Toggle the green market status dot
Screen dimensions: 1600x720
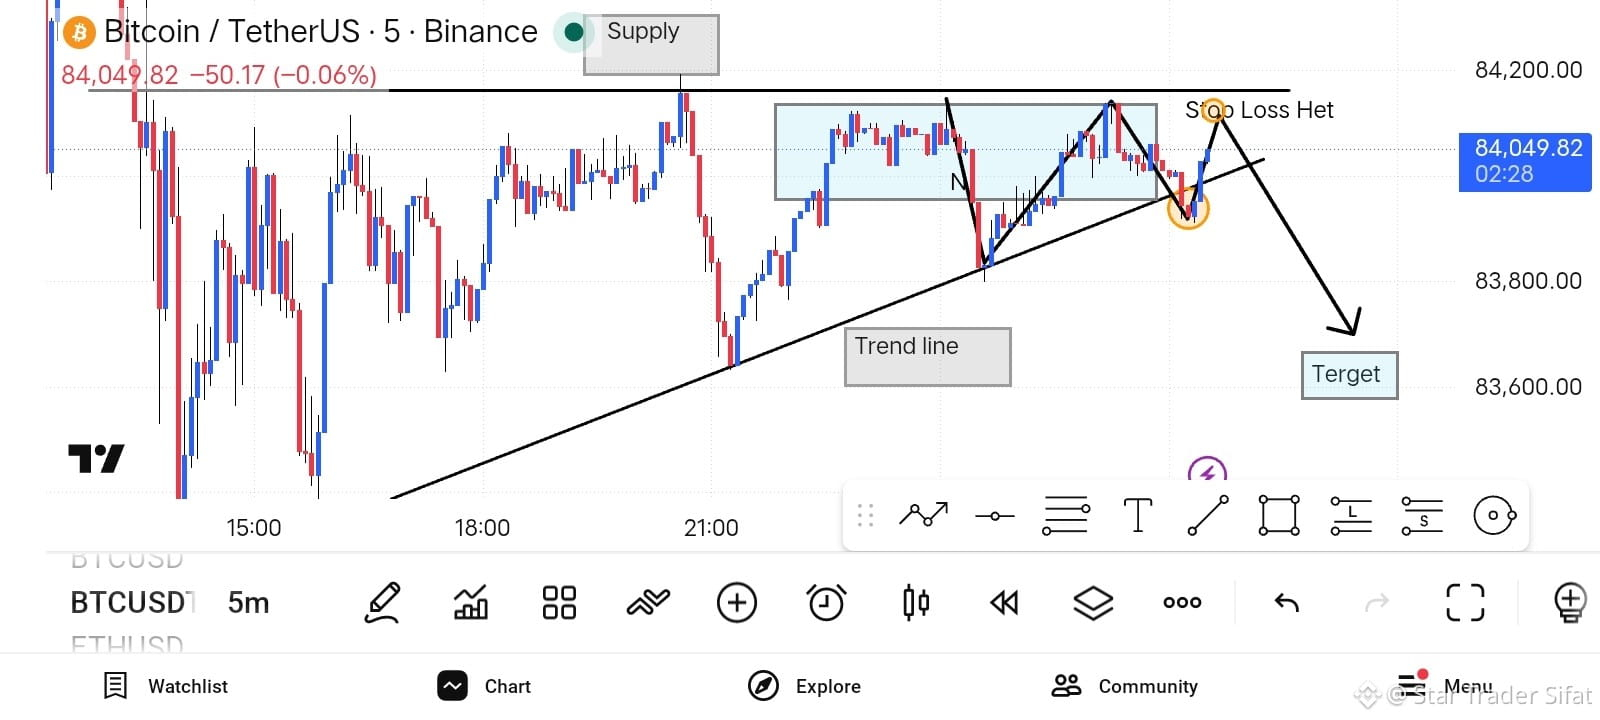coord(574,32)
